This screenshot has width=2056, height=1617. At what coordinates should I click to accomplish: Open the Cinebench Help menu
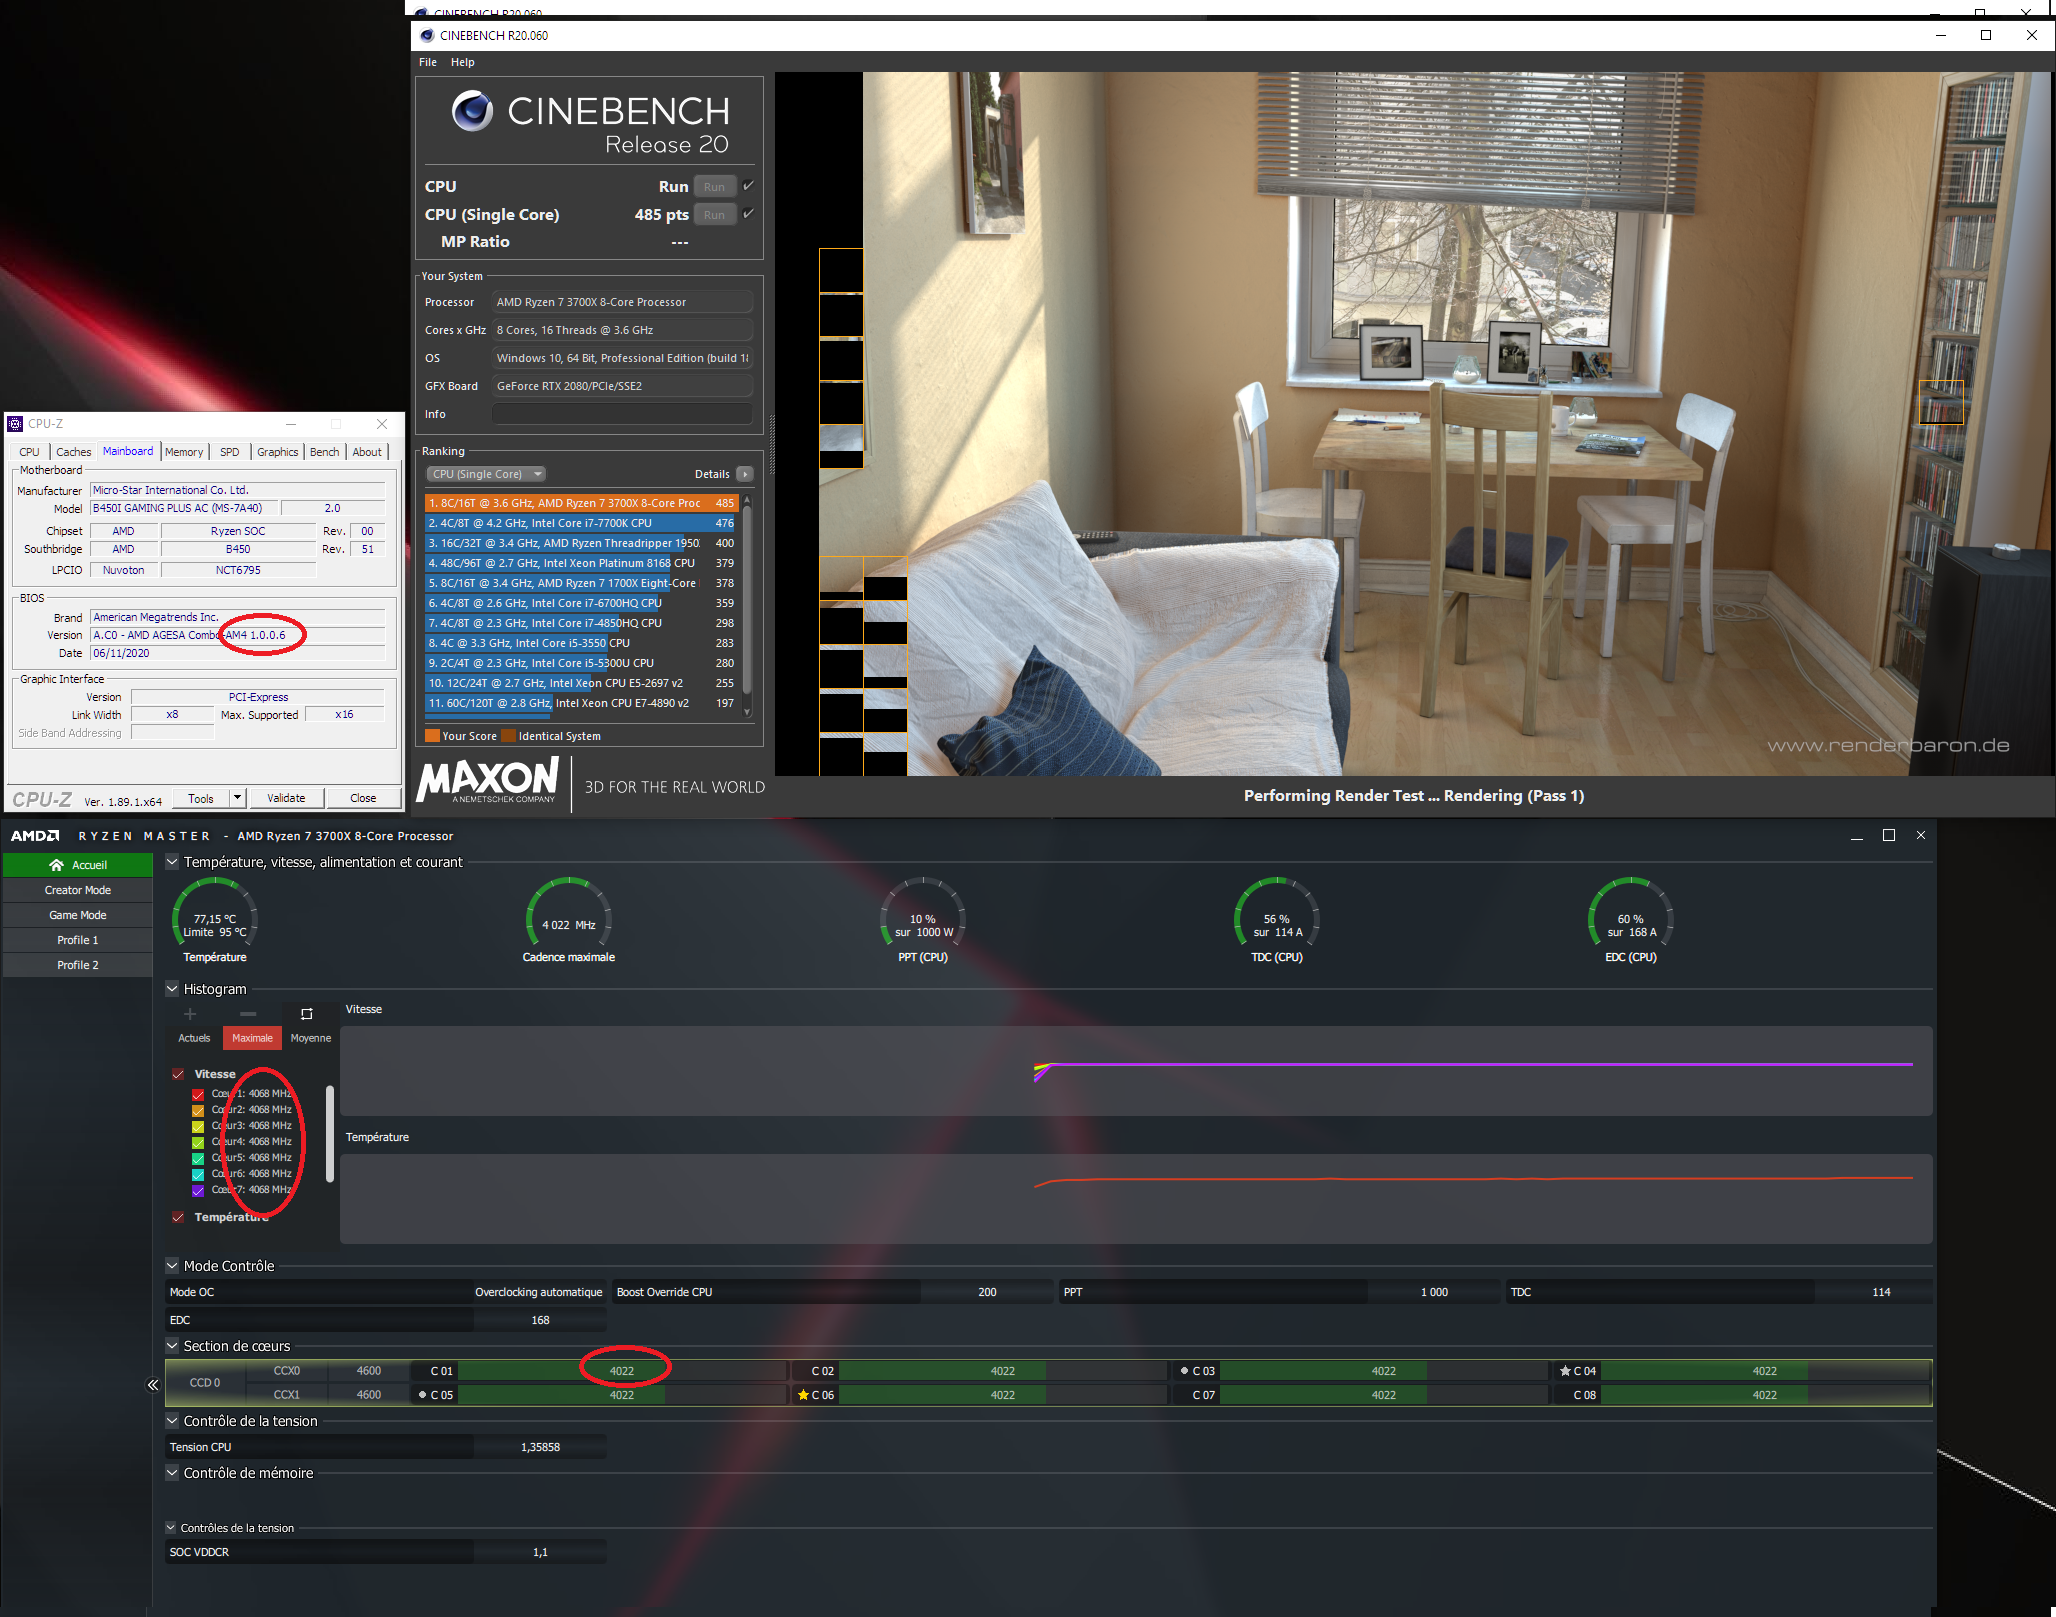(x=462, y=62)
